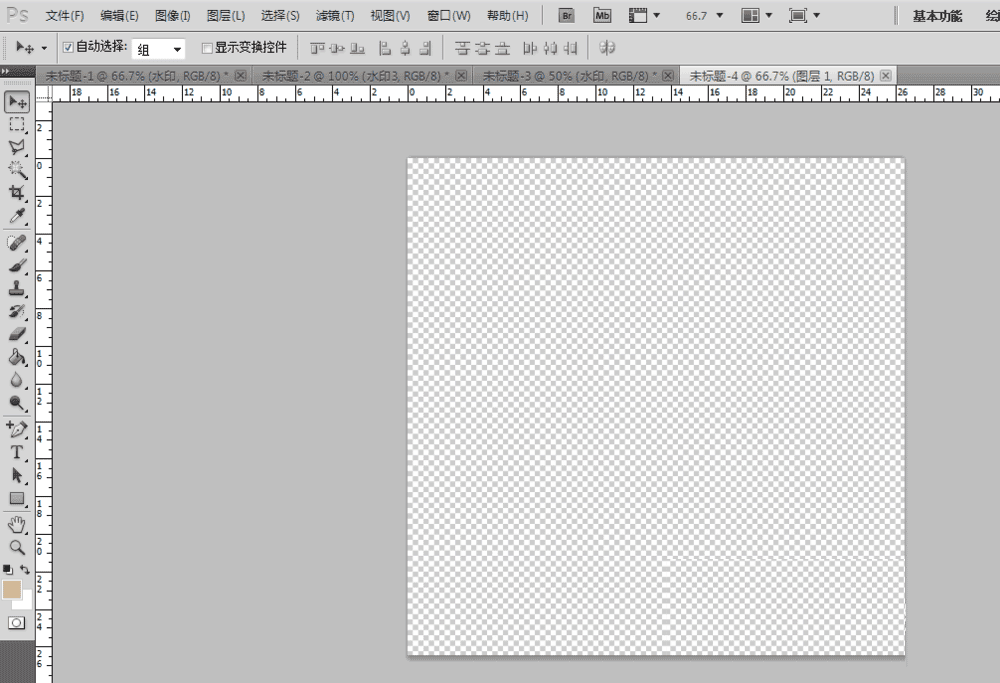Screen dimensions: 1000x683
Task: Enable the 显示变换控件 checkbox
Action: click(x=207, y=48)
